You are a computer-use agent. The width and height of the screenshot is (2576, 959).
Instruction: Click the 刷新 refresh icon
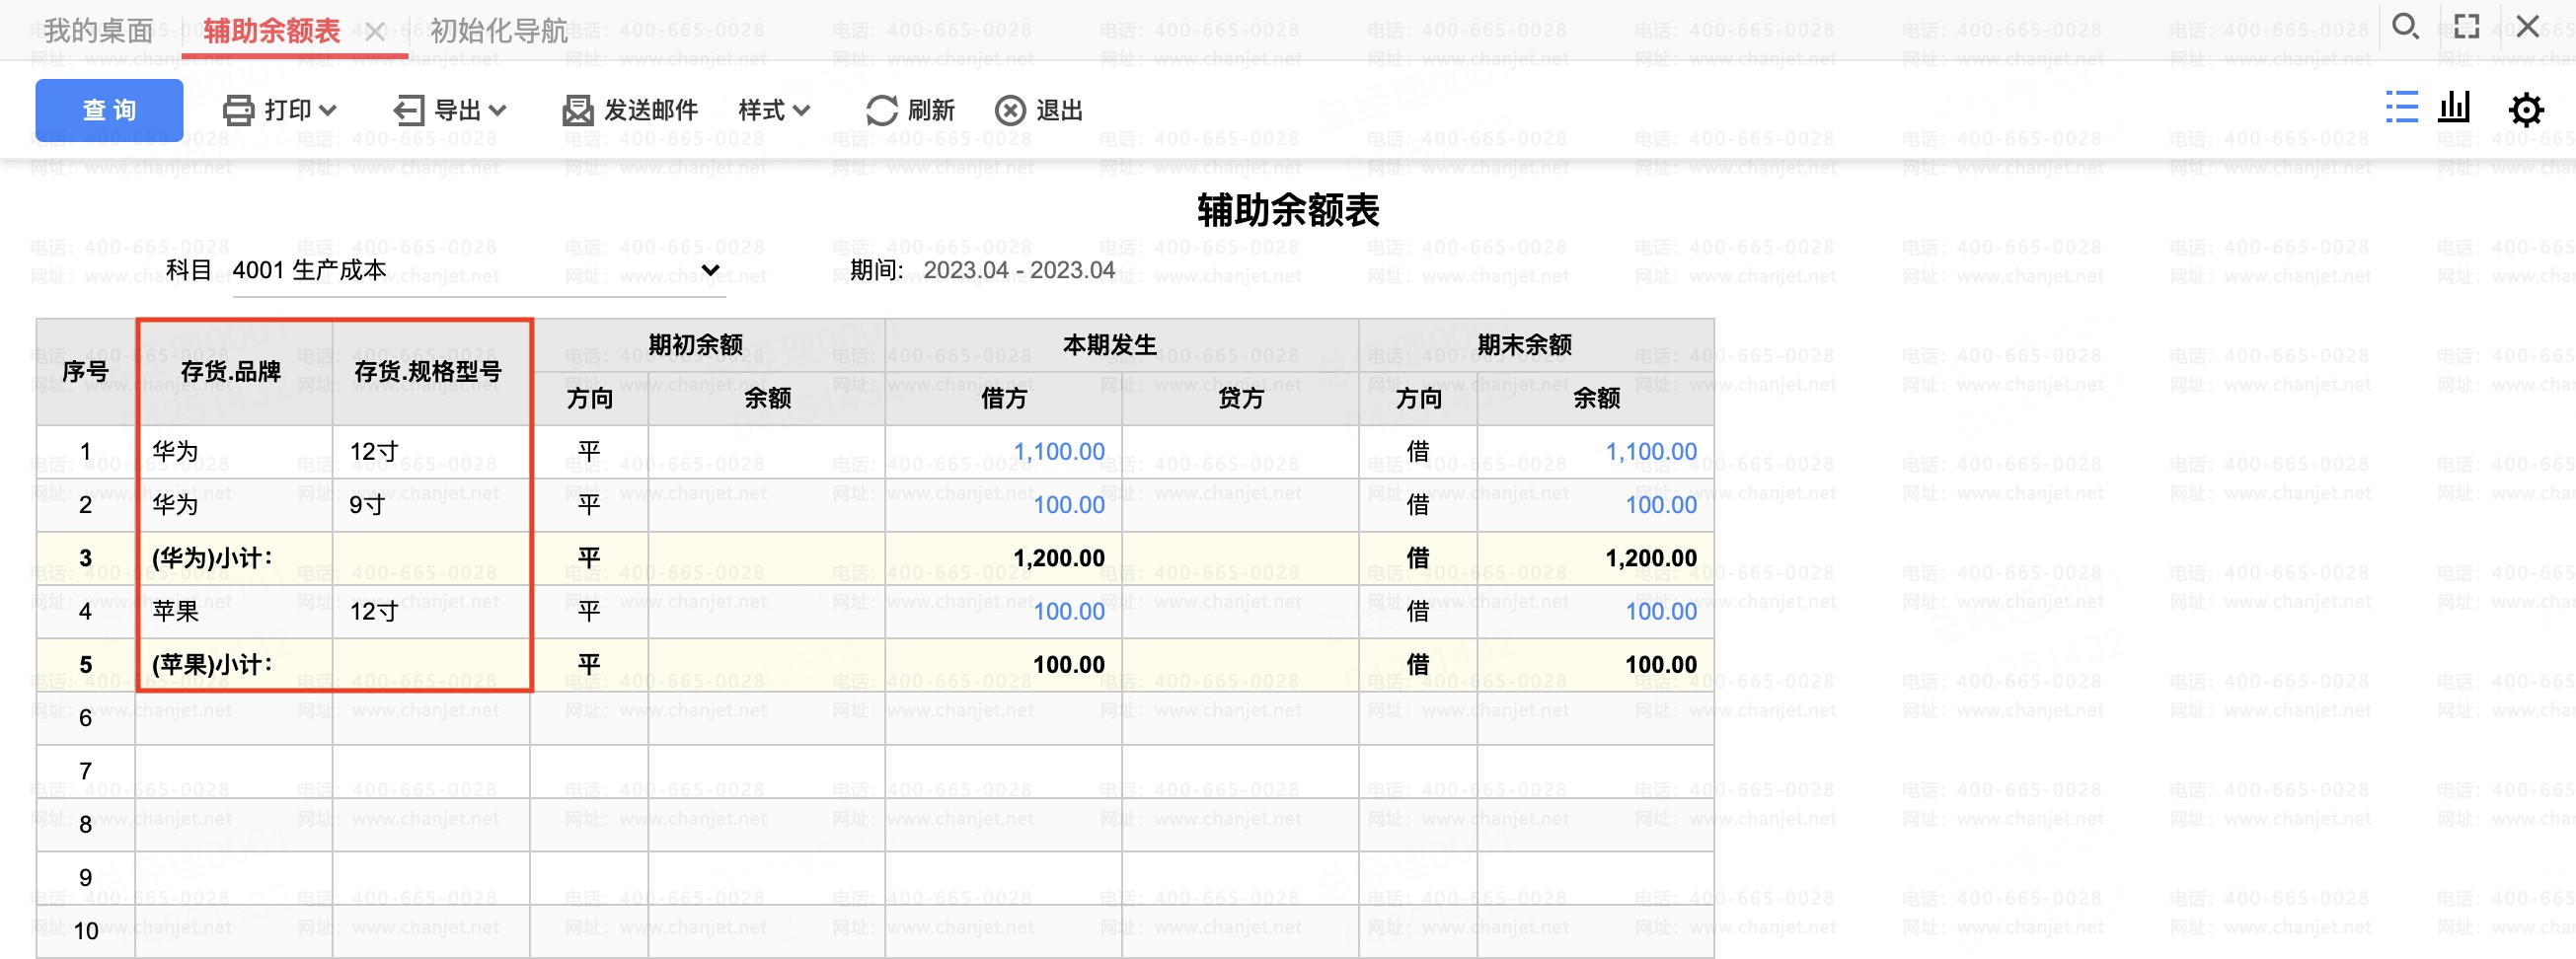881,110
